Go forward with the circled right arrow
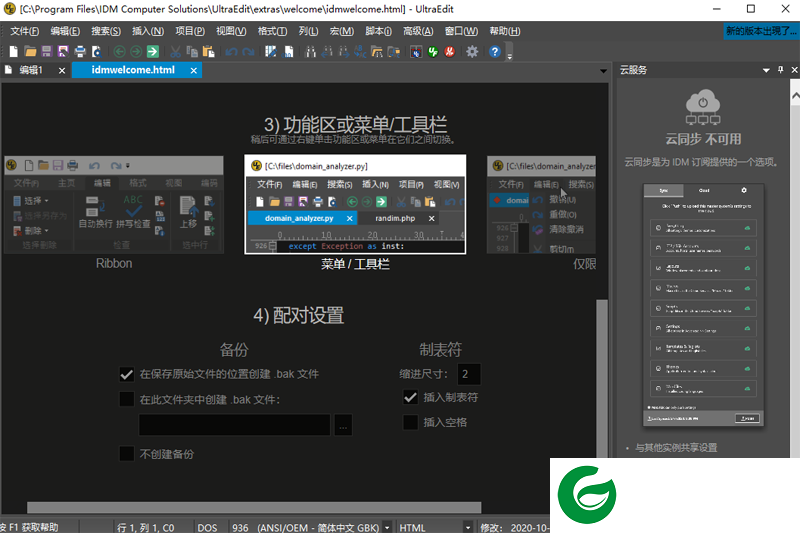Viewport: 800px width, 533px height. pos(136,52)
